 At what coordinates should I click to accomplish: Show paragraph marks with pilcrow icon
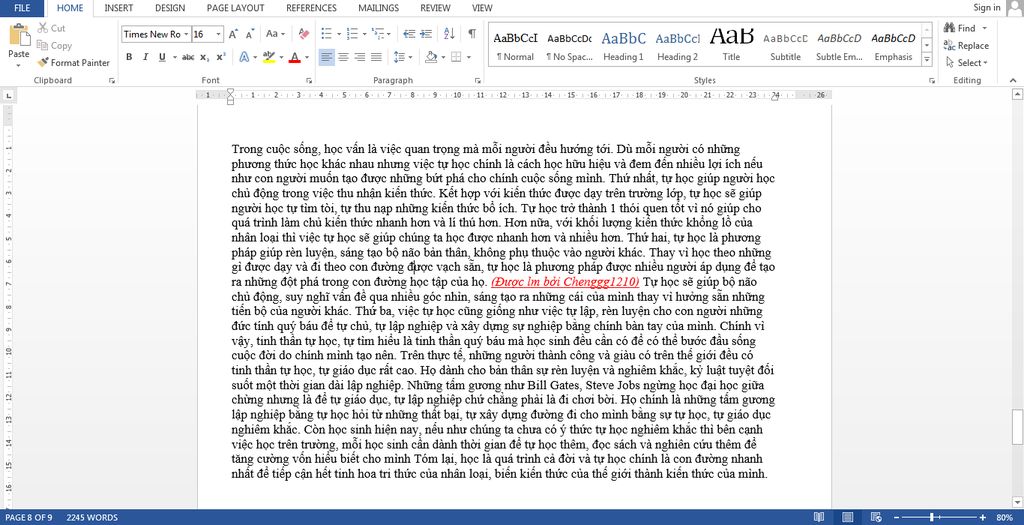point(472,33)
